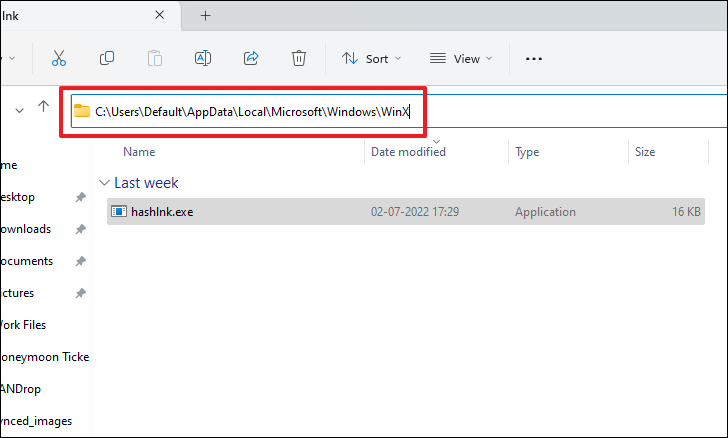Open the View dropdown menu
The width and height of the screenshot is (728, 438).
point(461,59)
